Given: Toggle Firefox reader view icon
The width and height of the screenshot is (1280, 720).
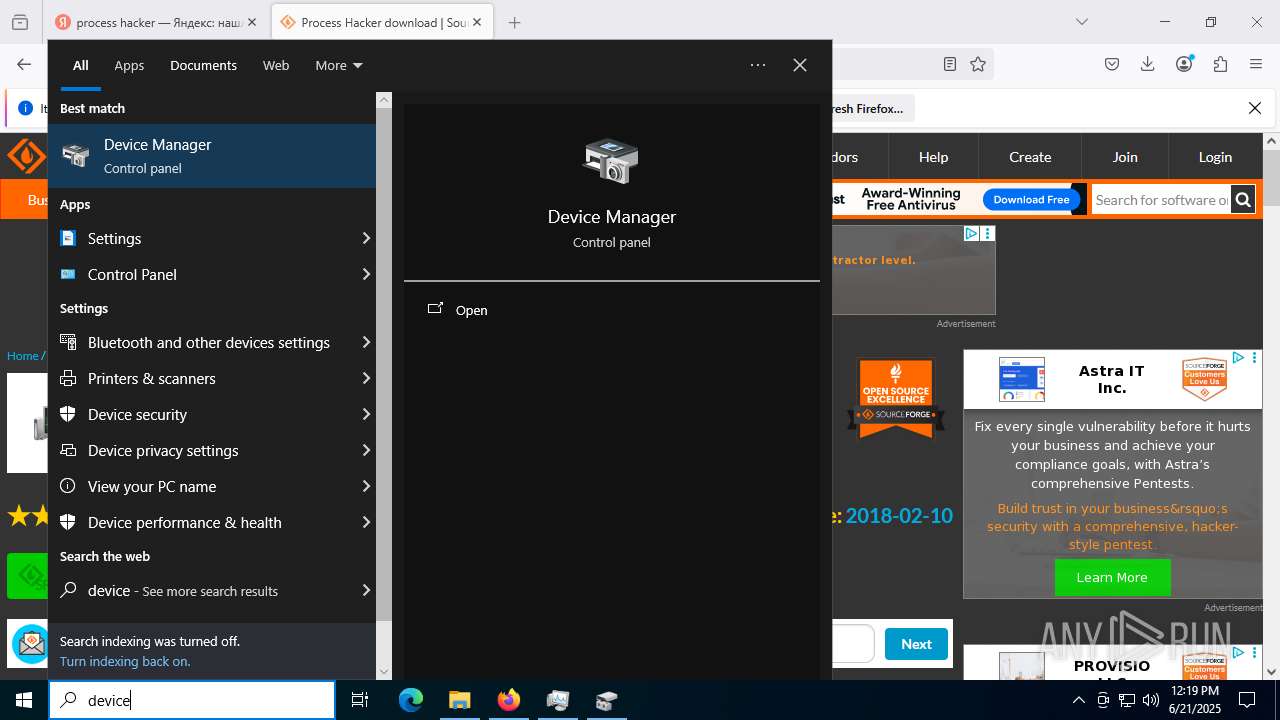Looking at the screenshot, I should coord(950,64).
